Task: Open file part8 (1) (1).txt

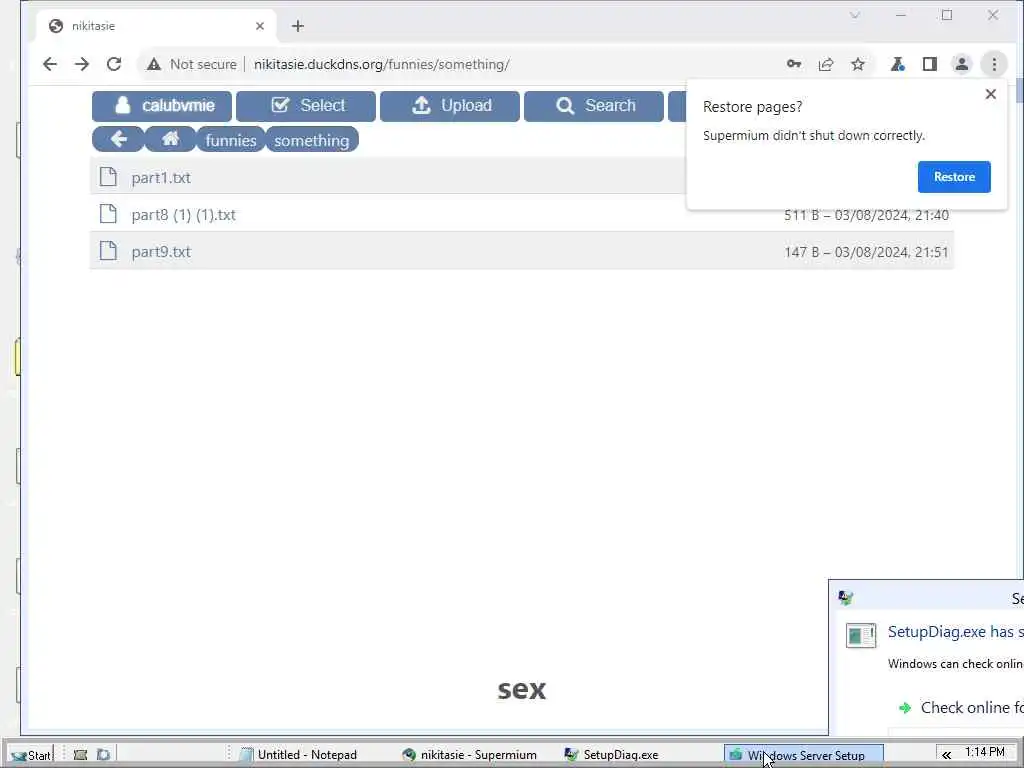Action: [x=184, y=215]
